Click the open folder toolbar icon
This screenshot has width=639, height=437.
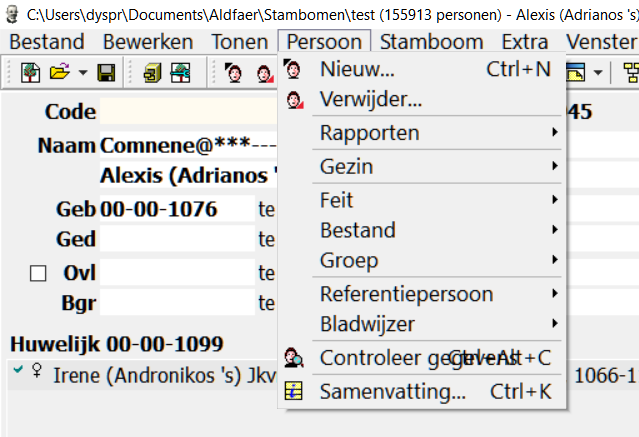pyautogui.click(x=59, y=72)
